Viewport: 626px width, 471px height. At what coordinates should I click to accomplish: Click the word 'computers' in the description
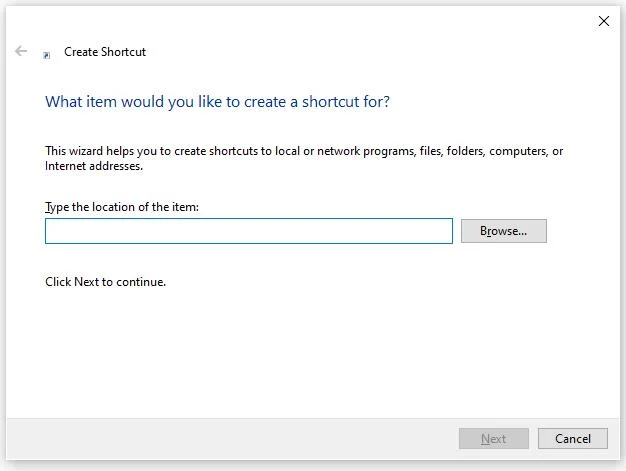coord(518,151)
